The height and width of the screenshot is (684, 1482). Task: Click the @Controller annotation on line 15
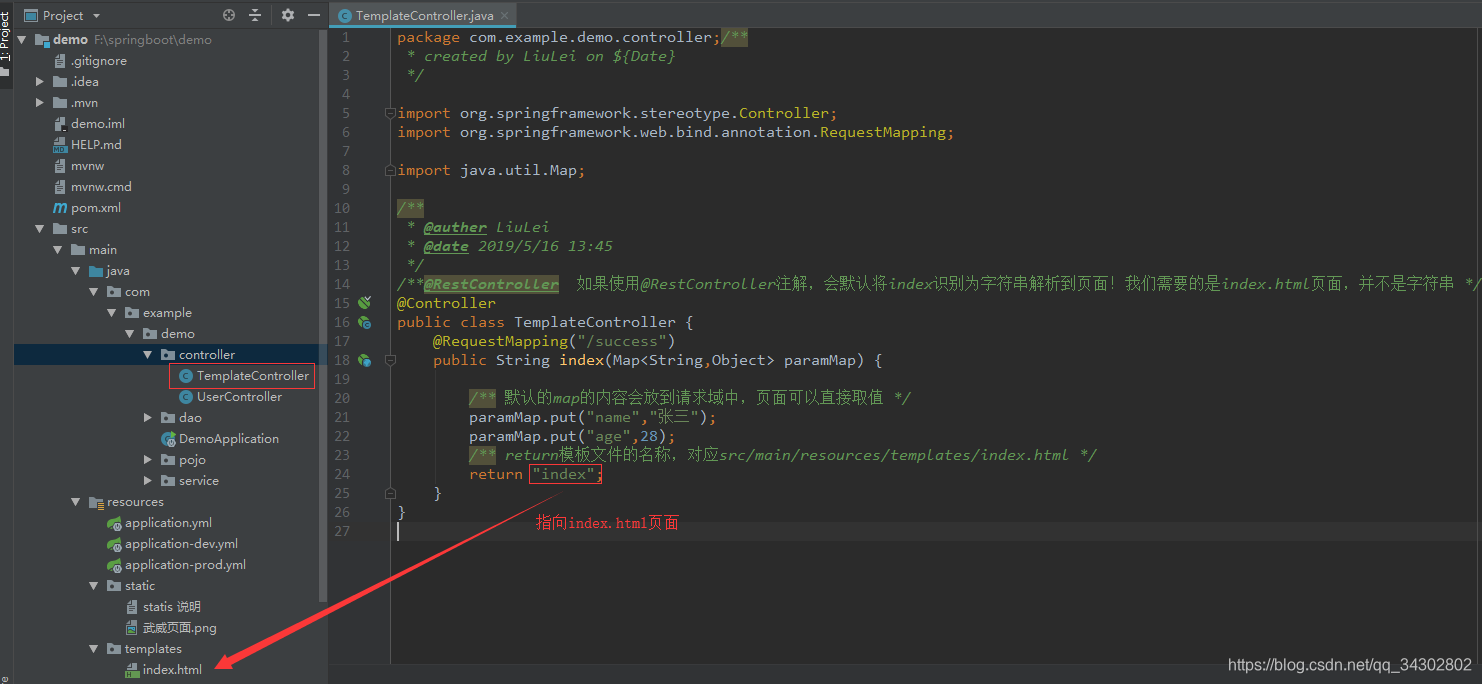[x=446, y=303]
